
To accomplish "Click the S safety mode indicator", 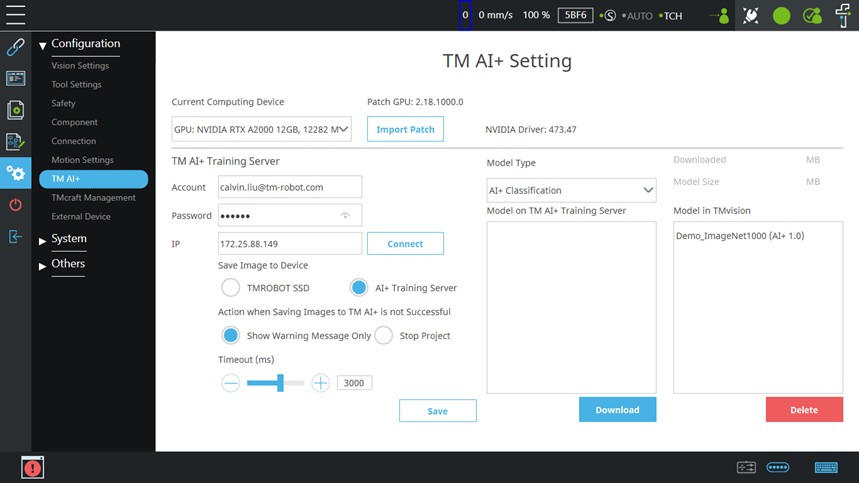I will pyautogui.click(x=608, y=16).
